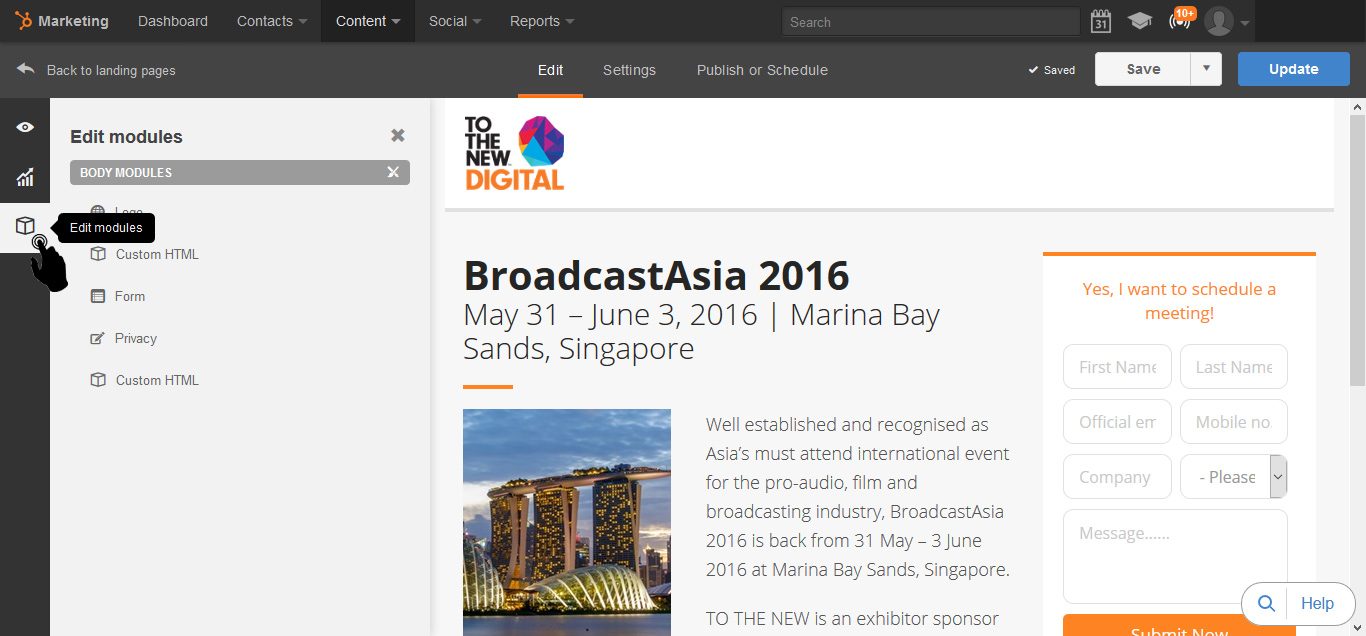Click the HubSpot sprocket logo icon
This screenshot has width=1366, height=636.
coord(23,21)
